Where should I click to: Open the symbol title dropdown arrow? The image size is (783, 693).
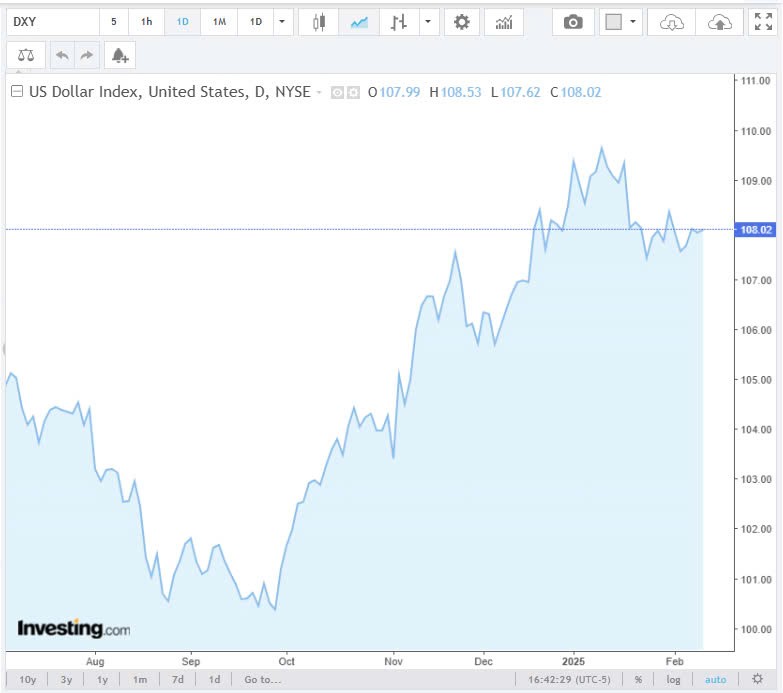click(x=319, y=92)
